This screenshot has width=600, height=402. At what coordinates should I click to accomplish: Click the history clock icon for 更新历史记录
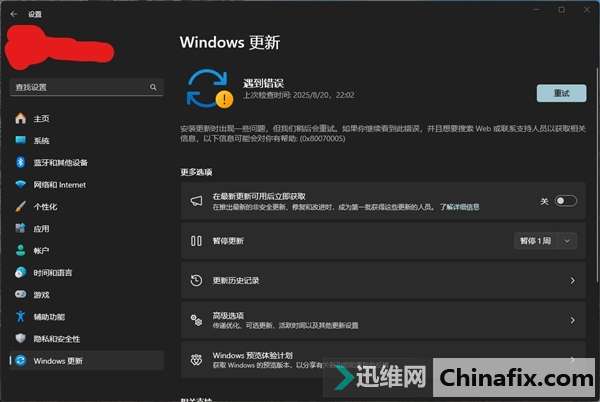[x=196, y=280]
